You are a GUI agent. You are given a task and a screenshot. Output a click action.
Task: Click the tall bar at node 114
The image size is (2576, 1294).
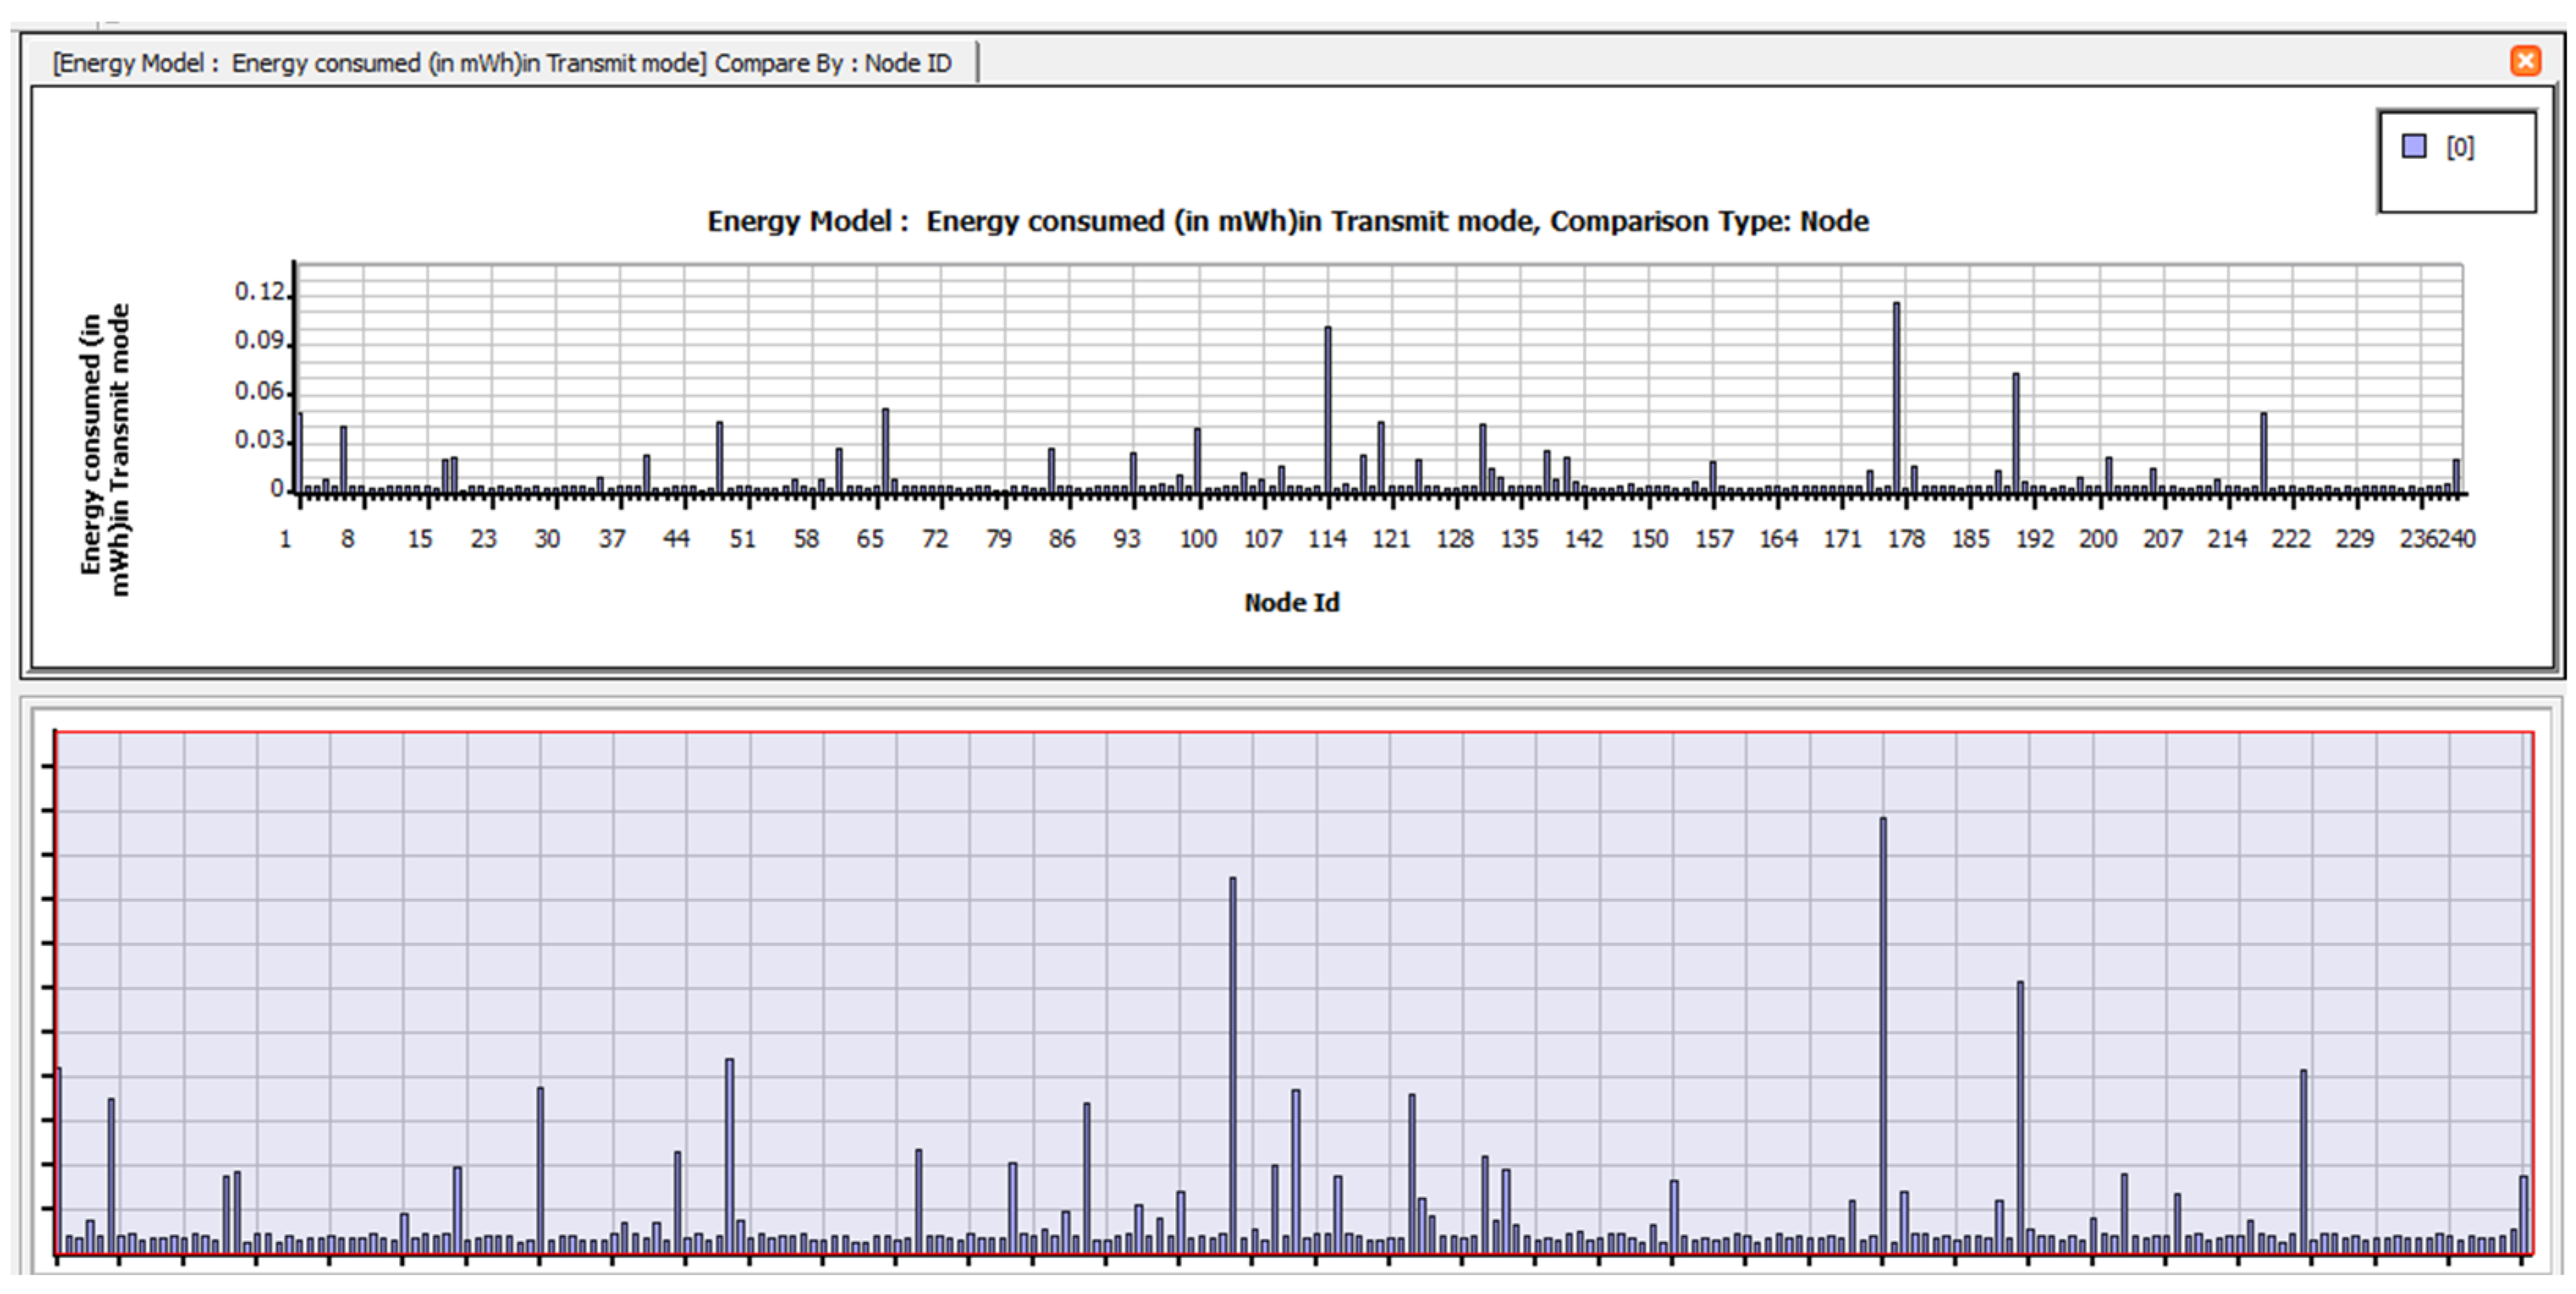(x=1328, y=410)
